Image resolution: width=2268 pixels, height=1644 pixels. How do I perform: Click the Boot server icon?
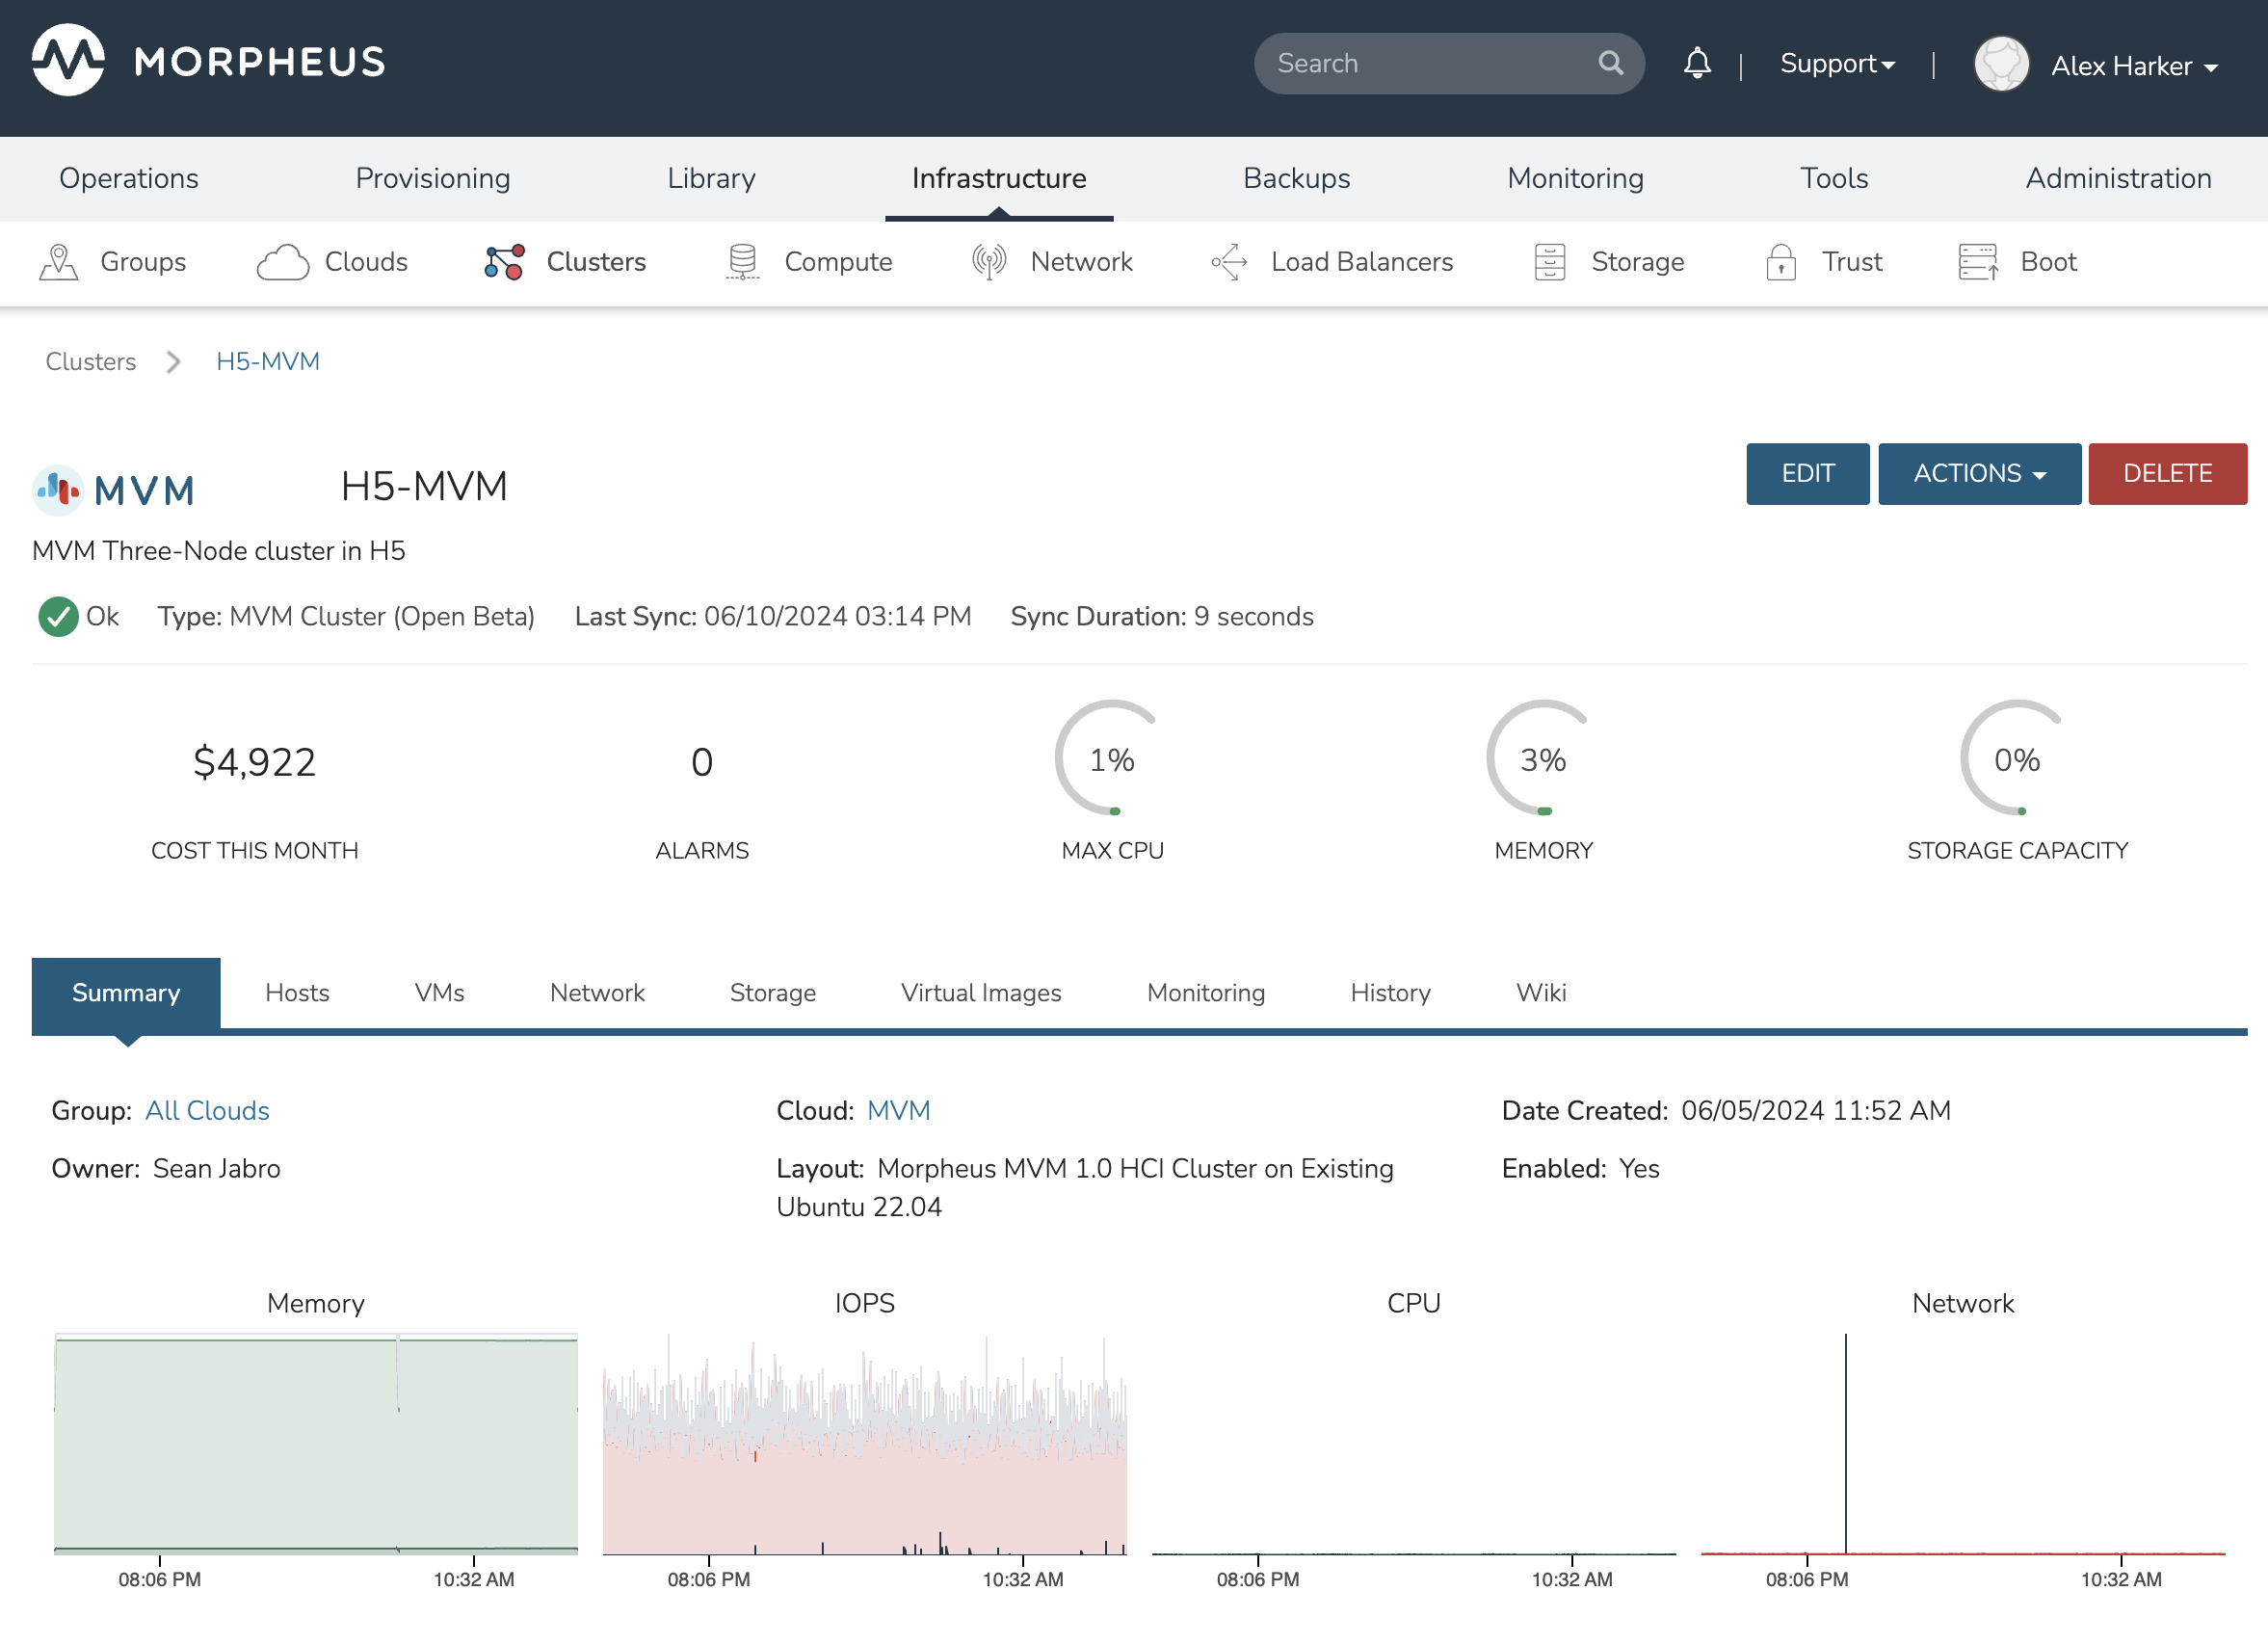[x=1978, y=262]
